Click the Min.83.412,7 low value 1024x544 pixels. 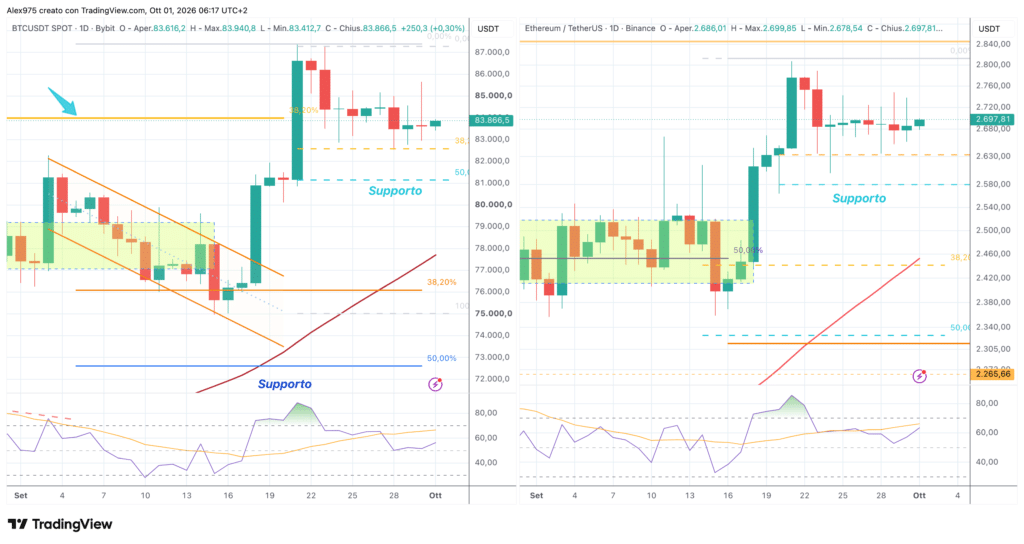tap(297, 29)
